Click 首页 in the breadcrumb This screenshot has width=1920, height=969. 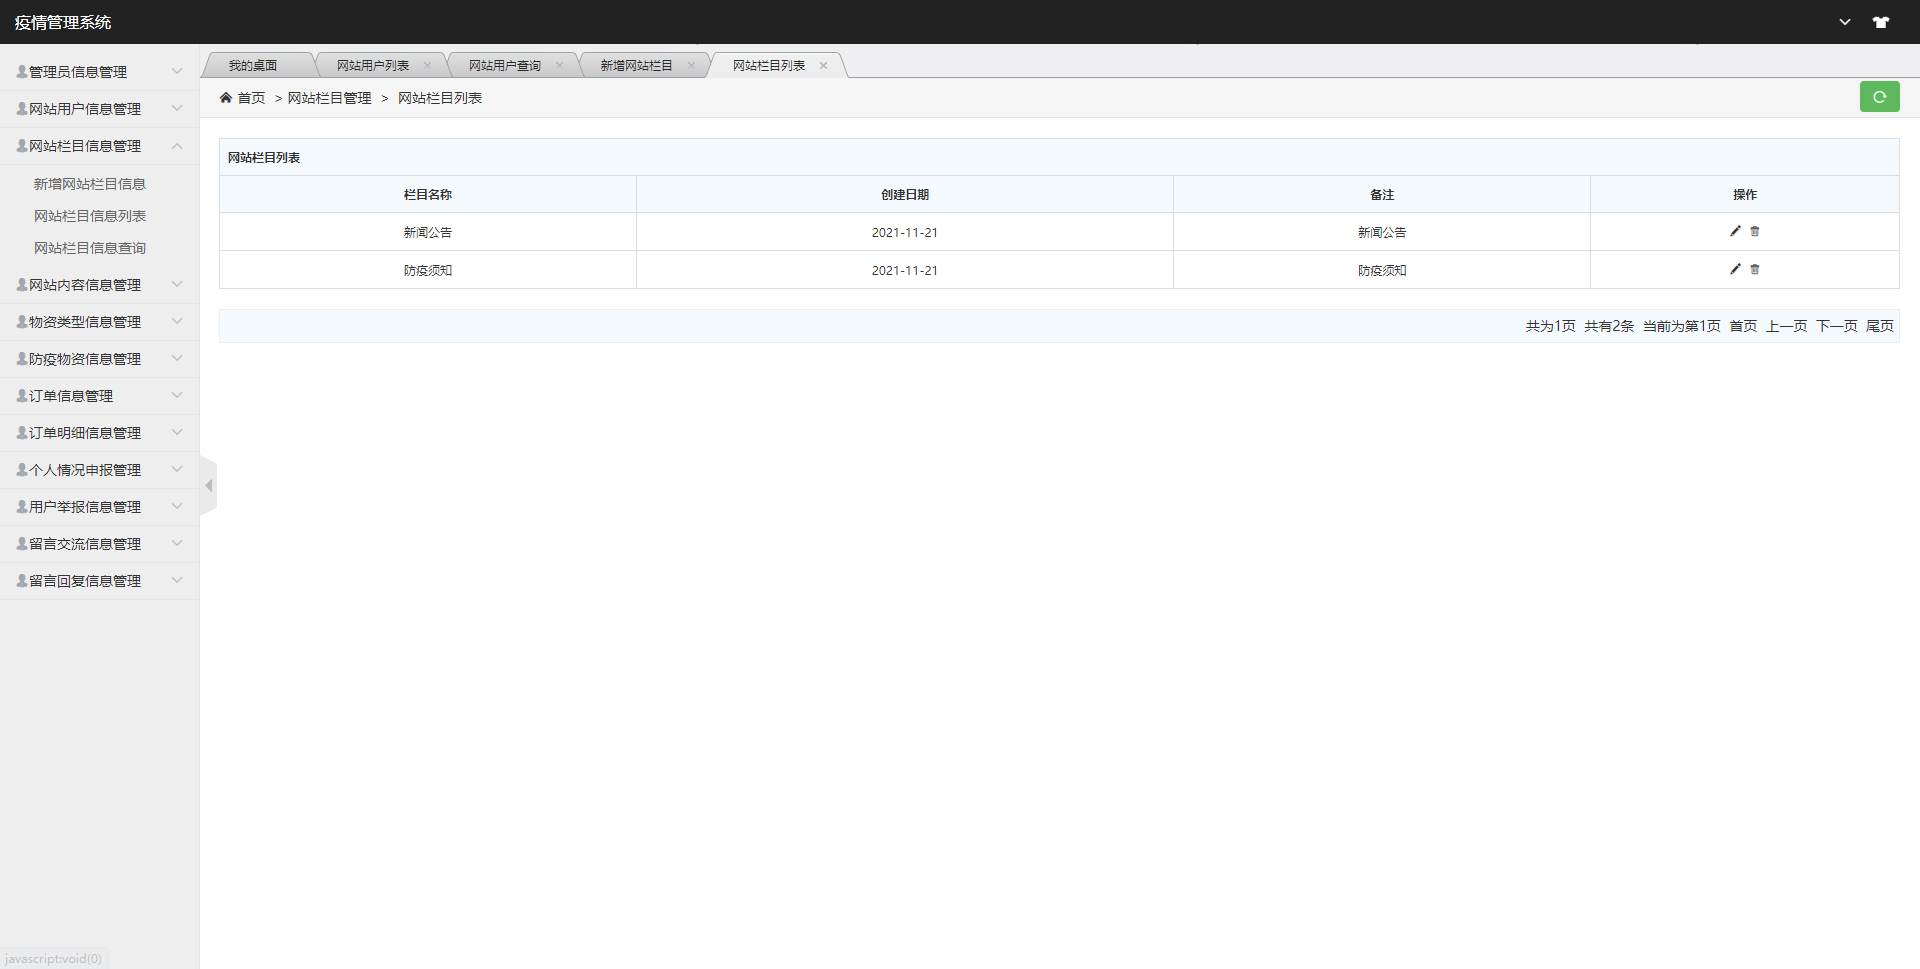[251, 98]
